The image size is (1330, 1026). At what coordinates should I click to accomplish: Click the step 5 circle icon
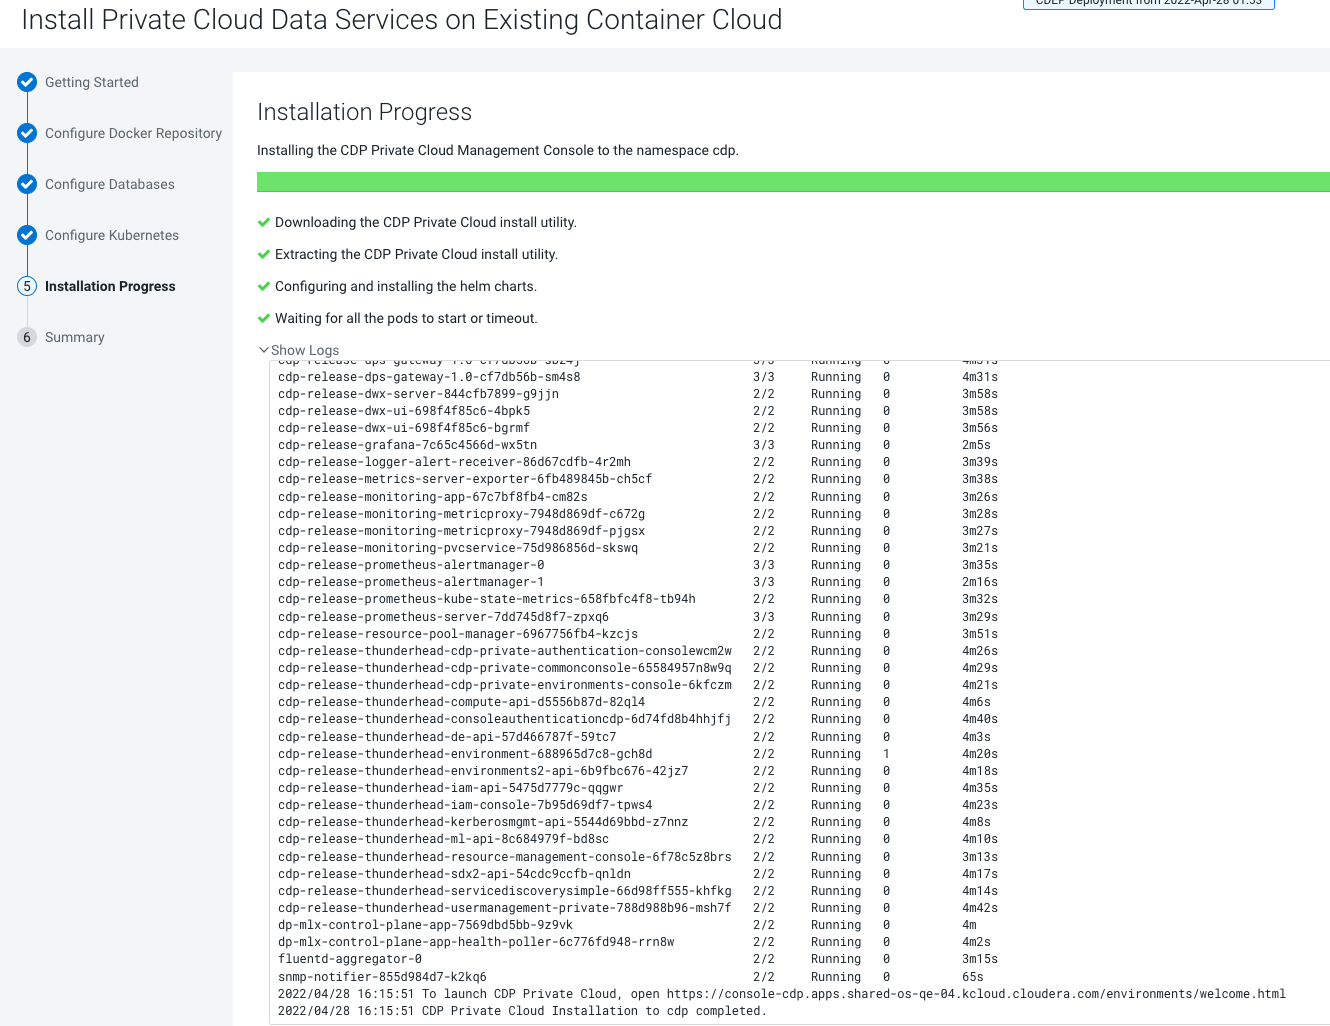[27, 286]
